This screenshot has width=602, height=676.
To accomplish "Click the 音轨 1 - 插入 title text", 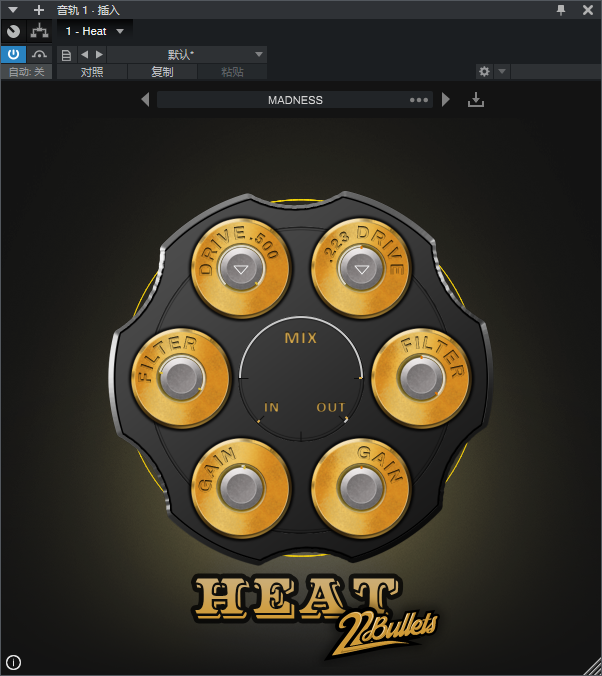I will pyautogui.click(x=88, y=9).
